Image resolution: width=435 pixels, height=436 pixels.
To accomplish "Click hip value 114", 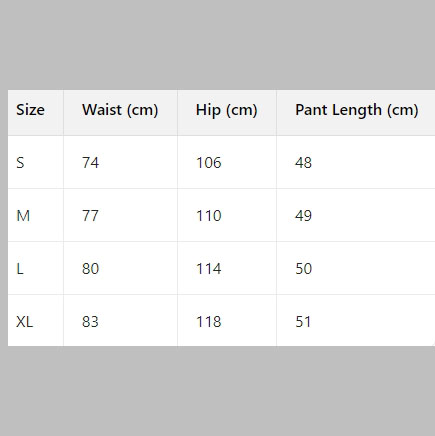I will 209,269.
